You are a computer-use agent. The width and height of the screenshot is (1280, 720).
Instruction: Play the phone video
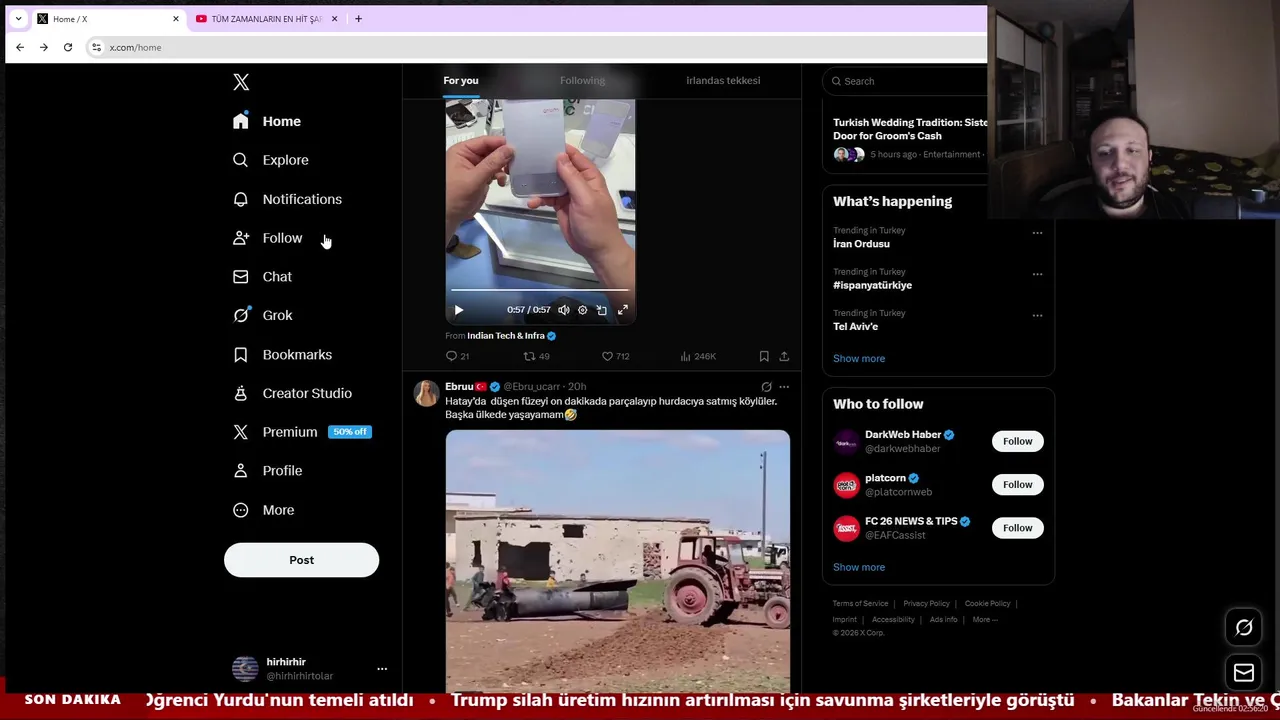pyautogui.click(x=459, y=310)
